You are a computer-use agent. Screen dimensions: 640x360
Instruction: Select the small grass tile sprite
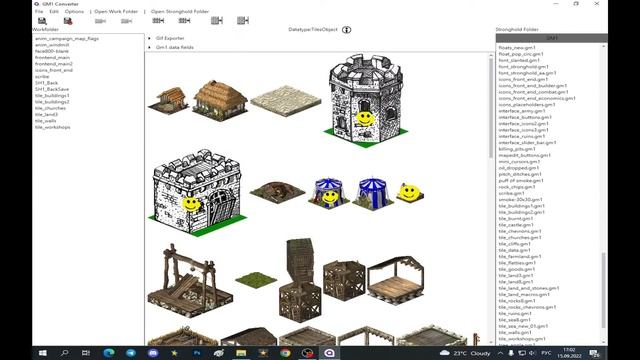256,280
